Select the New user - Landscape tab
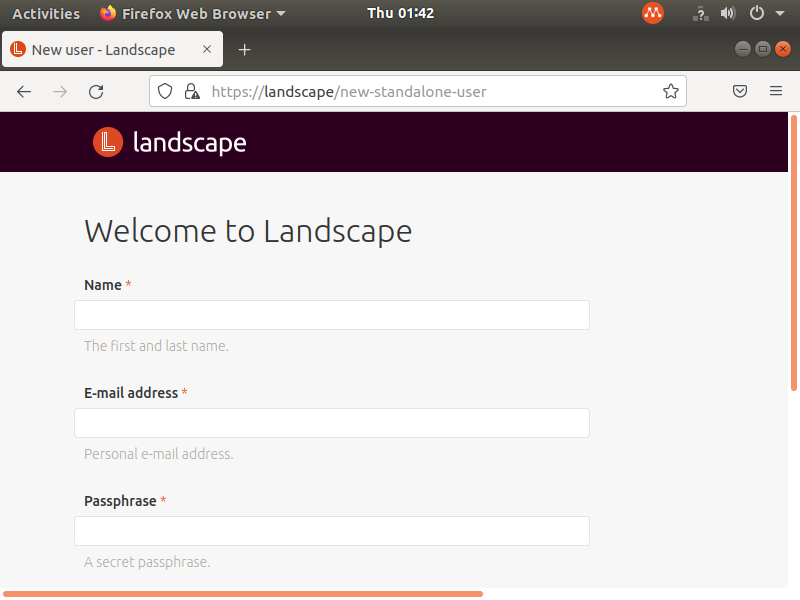Viewport: 800px width, 600px height. click(112, 49)
